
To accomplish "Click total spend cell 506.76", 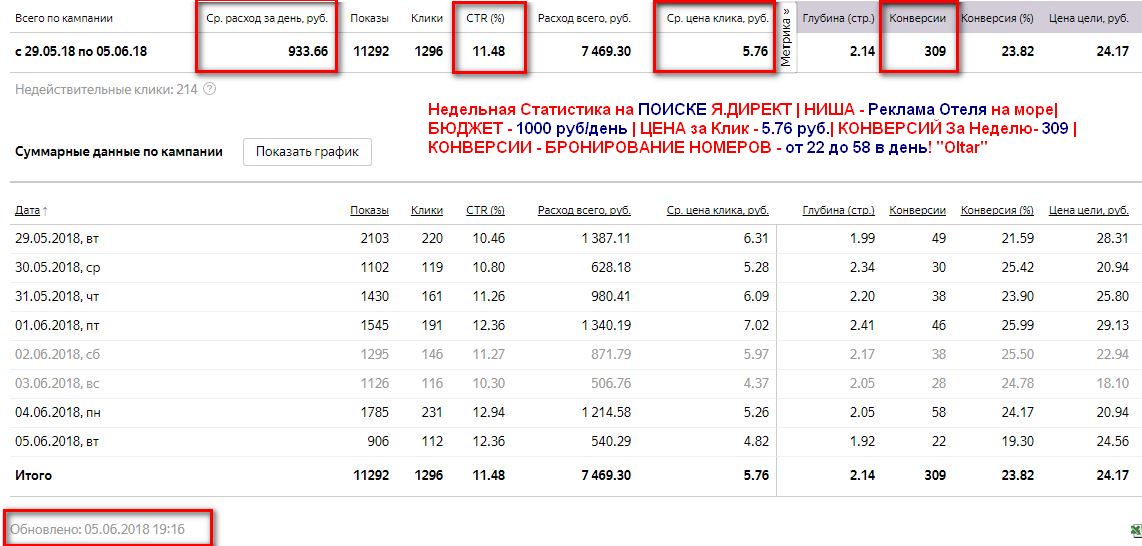I will point(613,384).
